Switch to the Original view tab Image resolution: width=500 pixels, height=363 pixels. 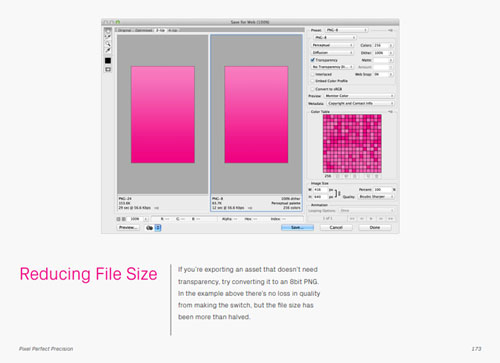(125, 30)
